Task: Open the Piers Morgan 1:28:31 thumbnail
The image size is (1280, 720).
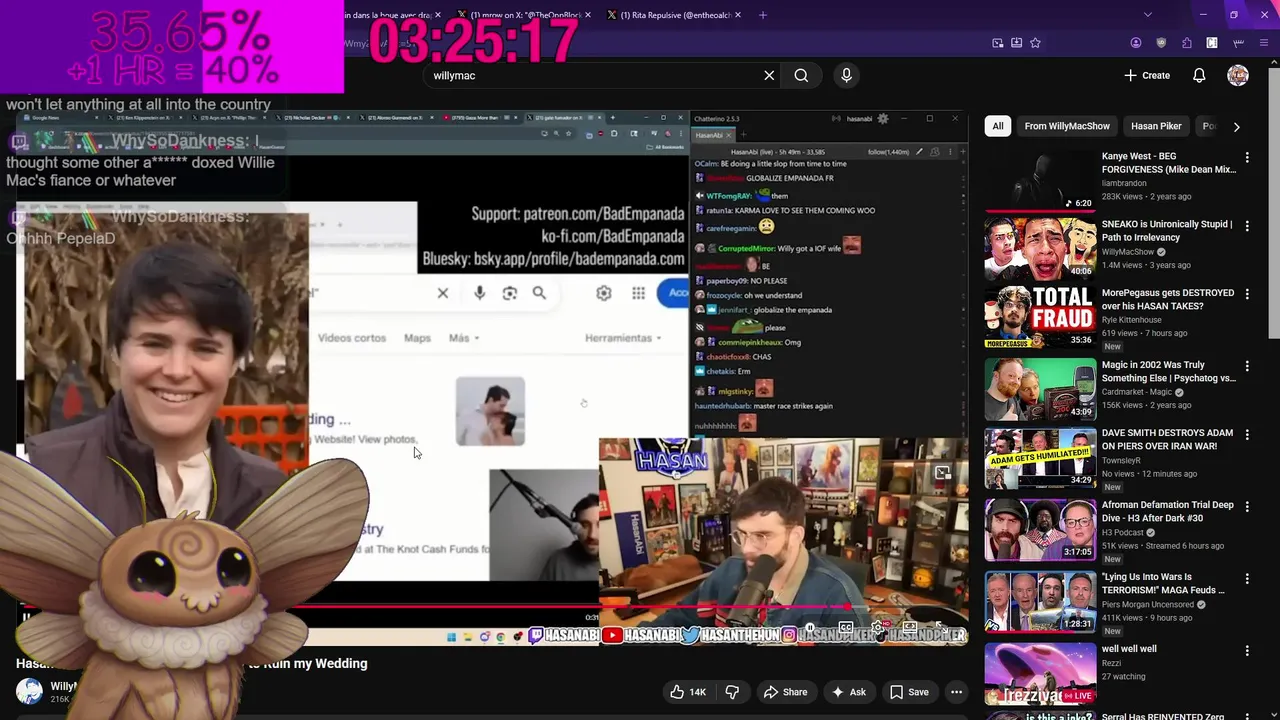Action: click(x=1040, y=601)
